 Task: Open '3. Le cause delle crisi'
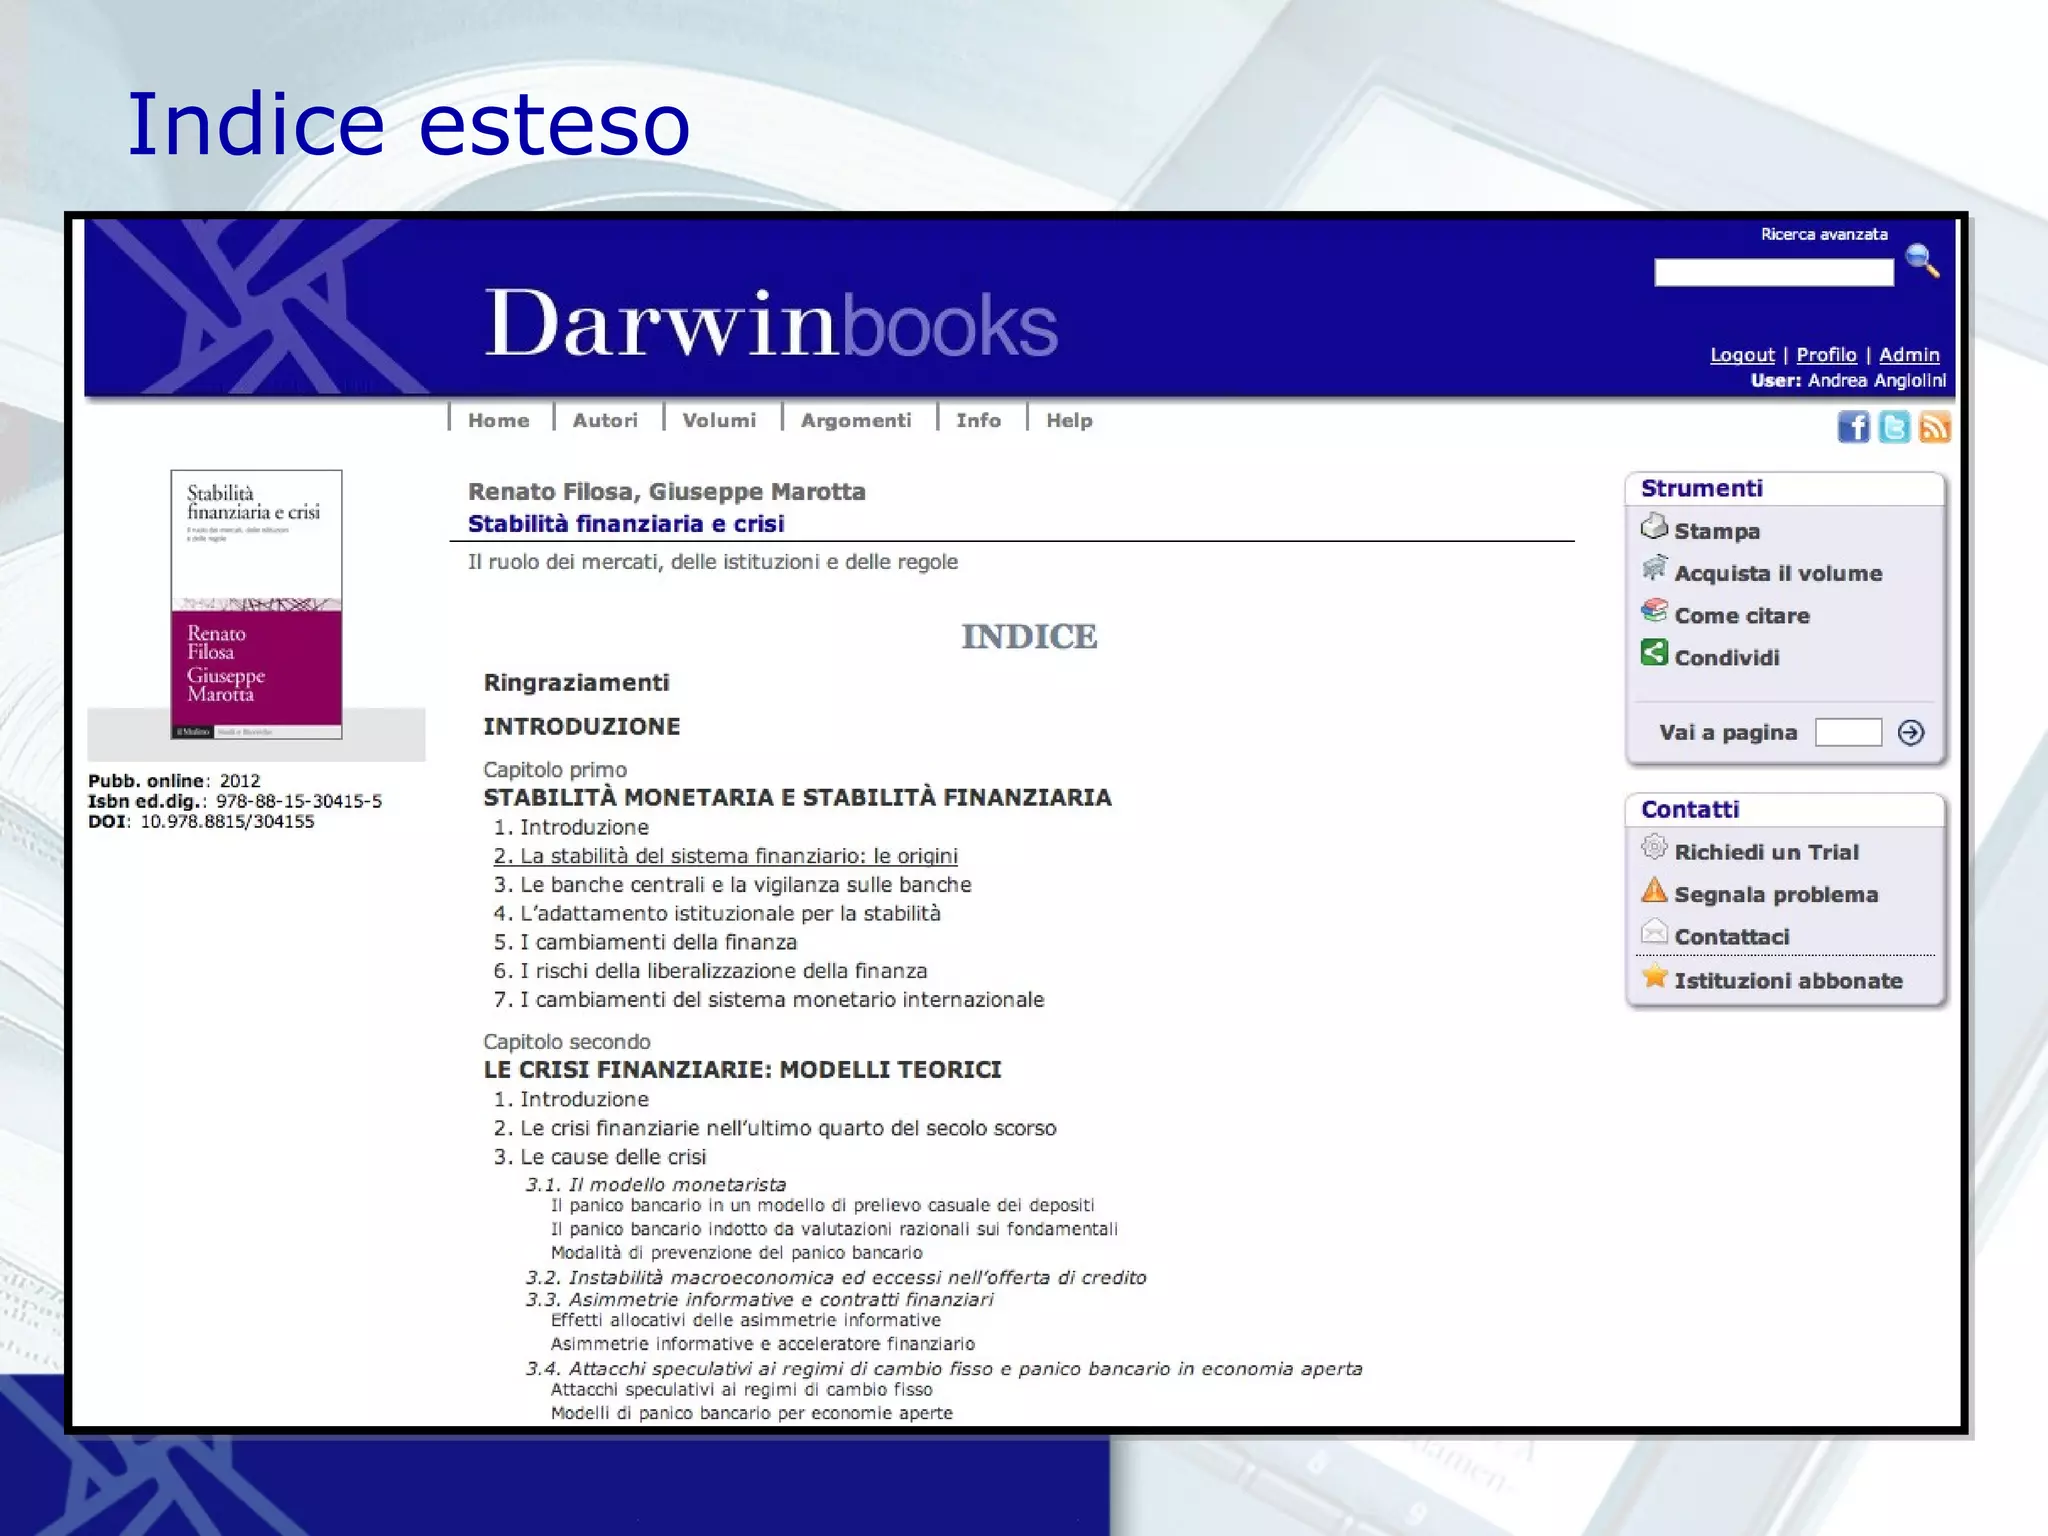pyautogui.click(x=600, y=1157)
